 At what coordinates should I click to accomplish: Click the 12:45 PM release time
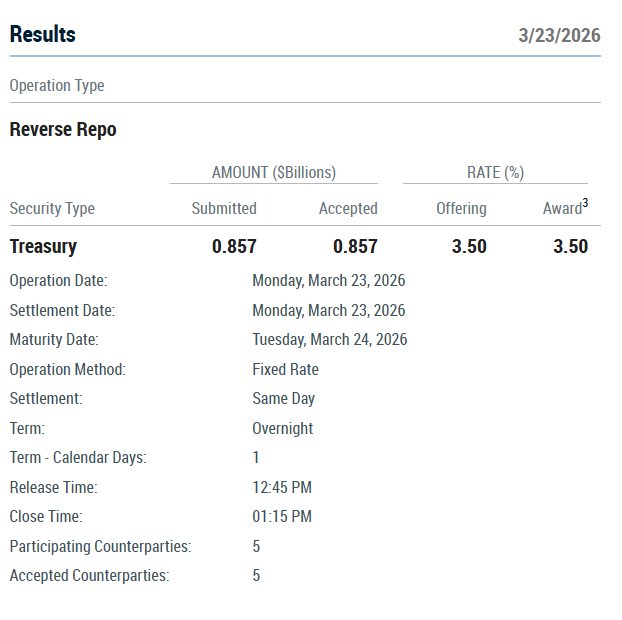pos(282,488)
